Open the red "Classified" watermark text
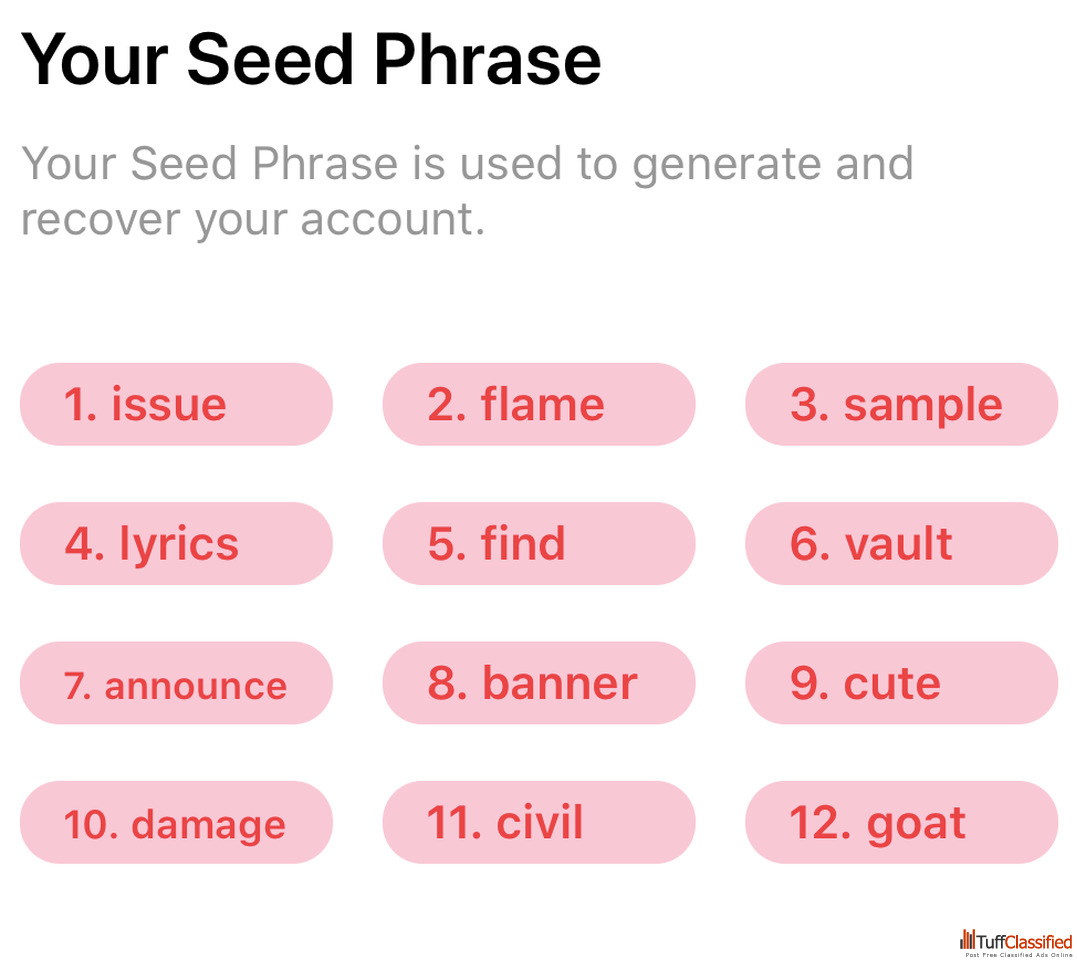1077x960 pixels. pos(1038,941)
